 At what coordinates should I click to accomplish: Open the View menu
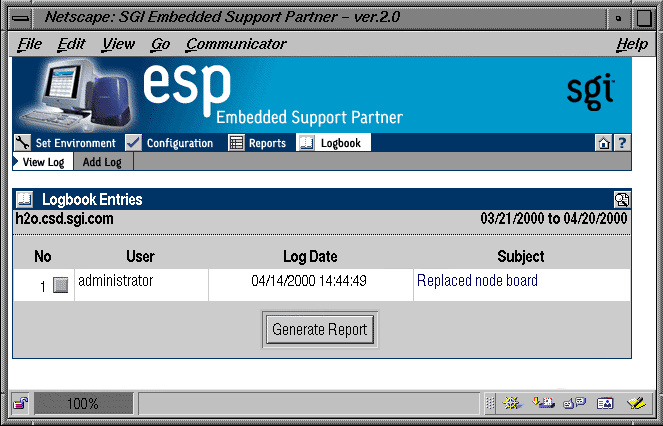(119, 44)
